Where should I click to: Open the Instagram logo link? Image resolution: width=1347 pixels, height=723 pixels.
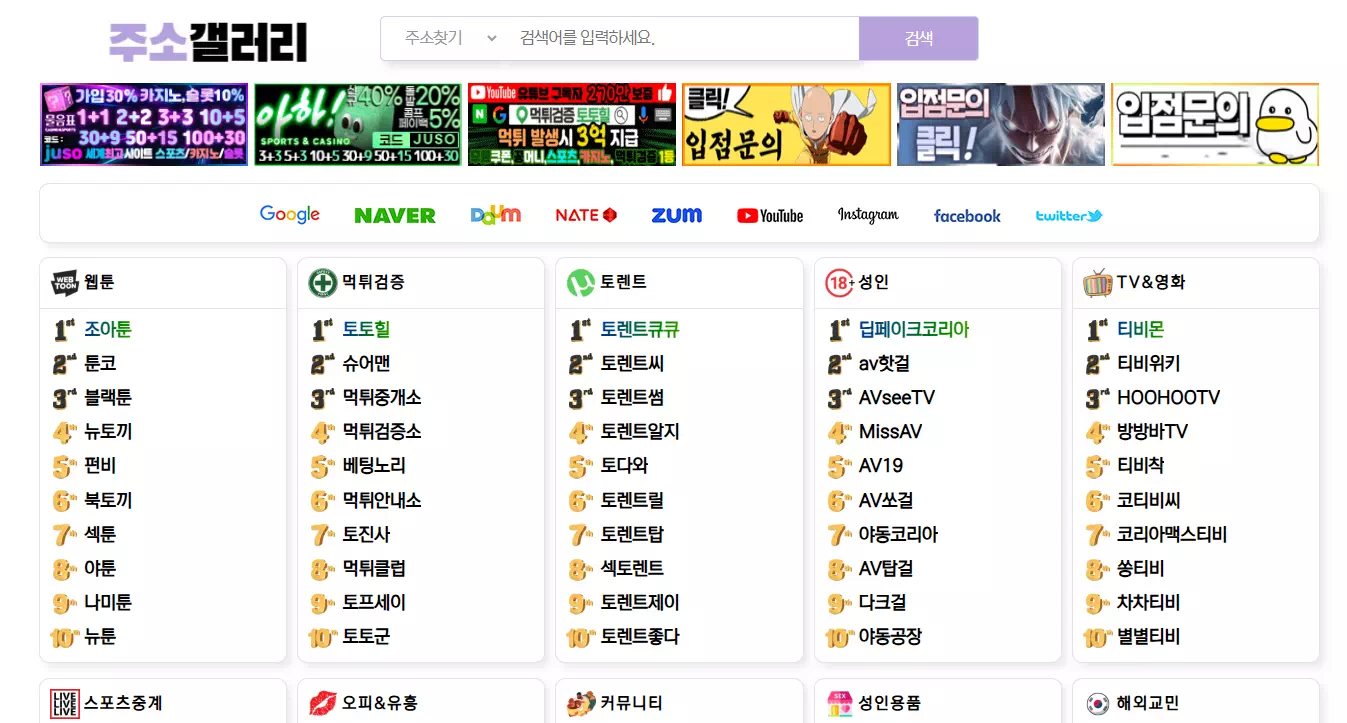(868, 215)
